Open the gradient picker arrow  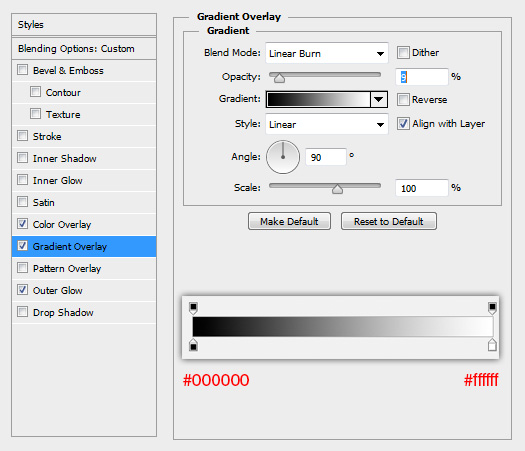(379, 99)
